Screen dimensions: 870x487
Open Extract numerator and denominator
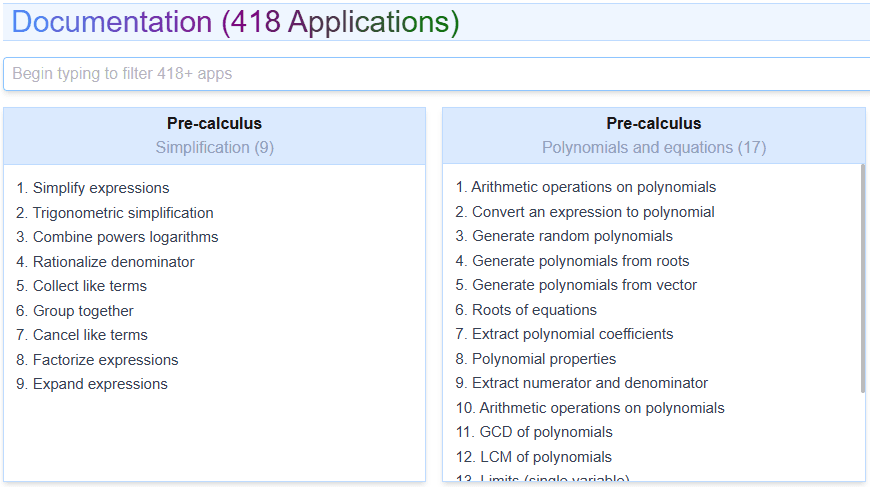click(x=589, y=383)
